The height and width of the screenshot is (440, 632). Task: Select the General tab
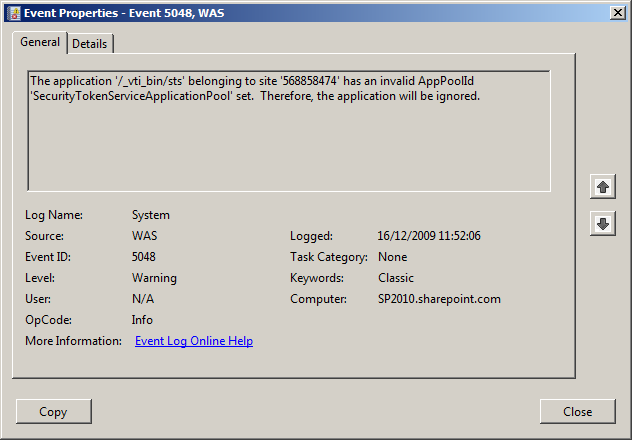click(x=40, y=43)
